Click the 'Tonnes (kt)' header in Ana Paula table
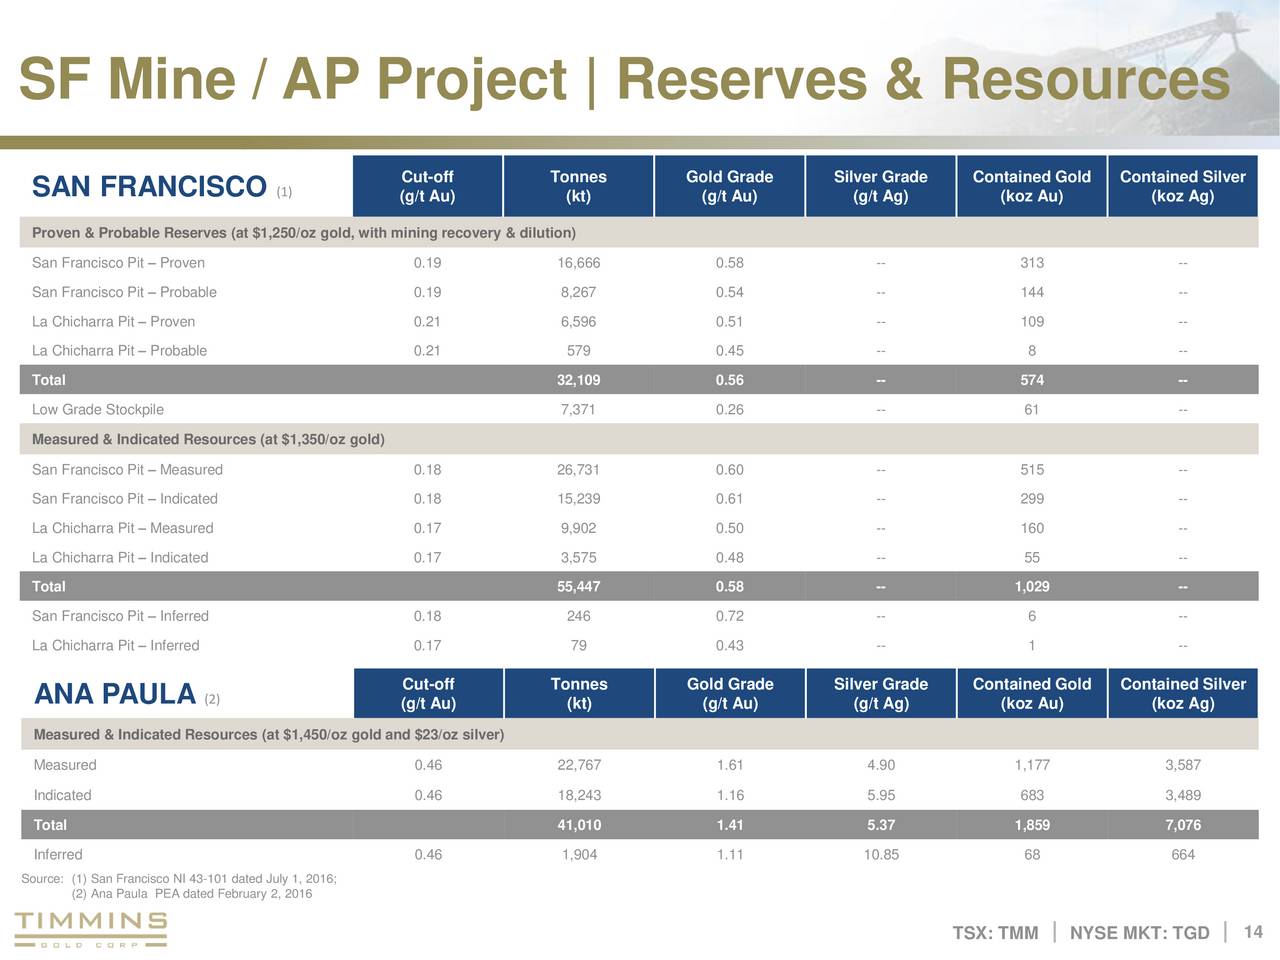1280x960 pixels. pos(579,694)
